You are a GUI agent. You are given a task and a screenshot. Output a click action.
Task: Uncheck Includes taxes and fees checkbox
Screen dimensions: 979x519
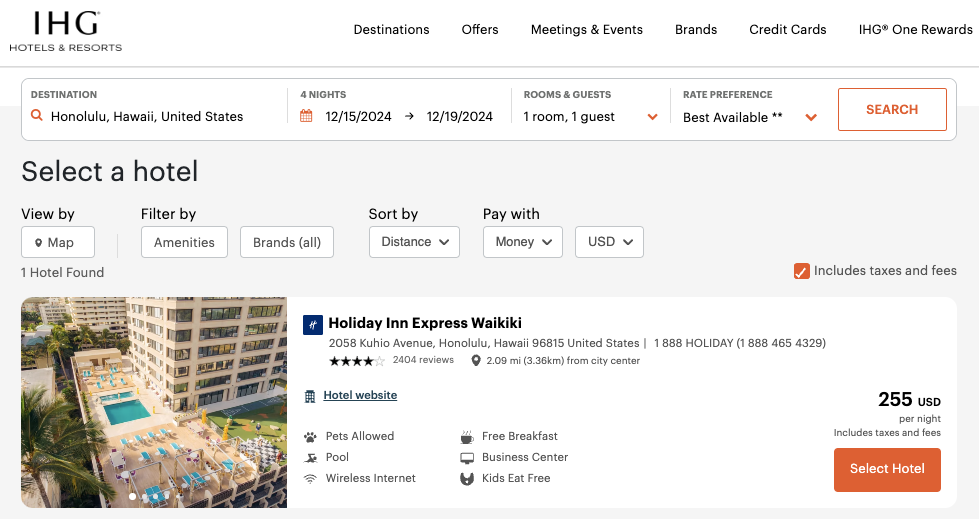click(802, 271)
